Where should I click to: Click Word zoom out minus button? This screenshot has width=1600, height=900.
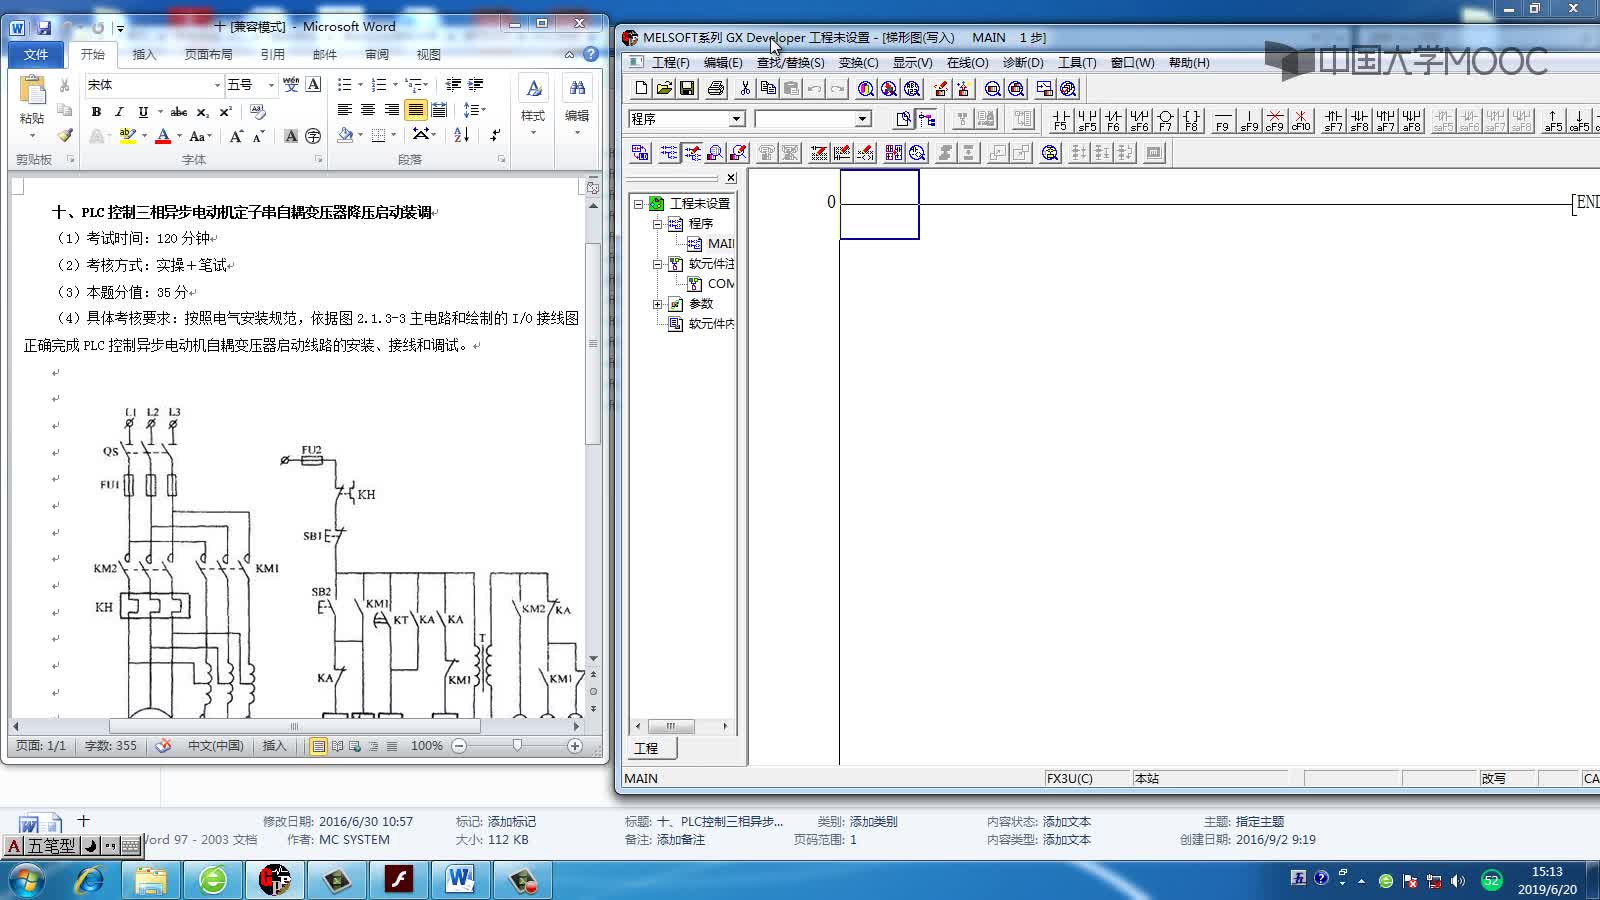(x=459, y=746)
